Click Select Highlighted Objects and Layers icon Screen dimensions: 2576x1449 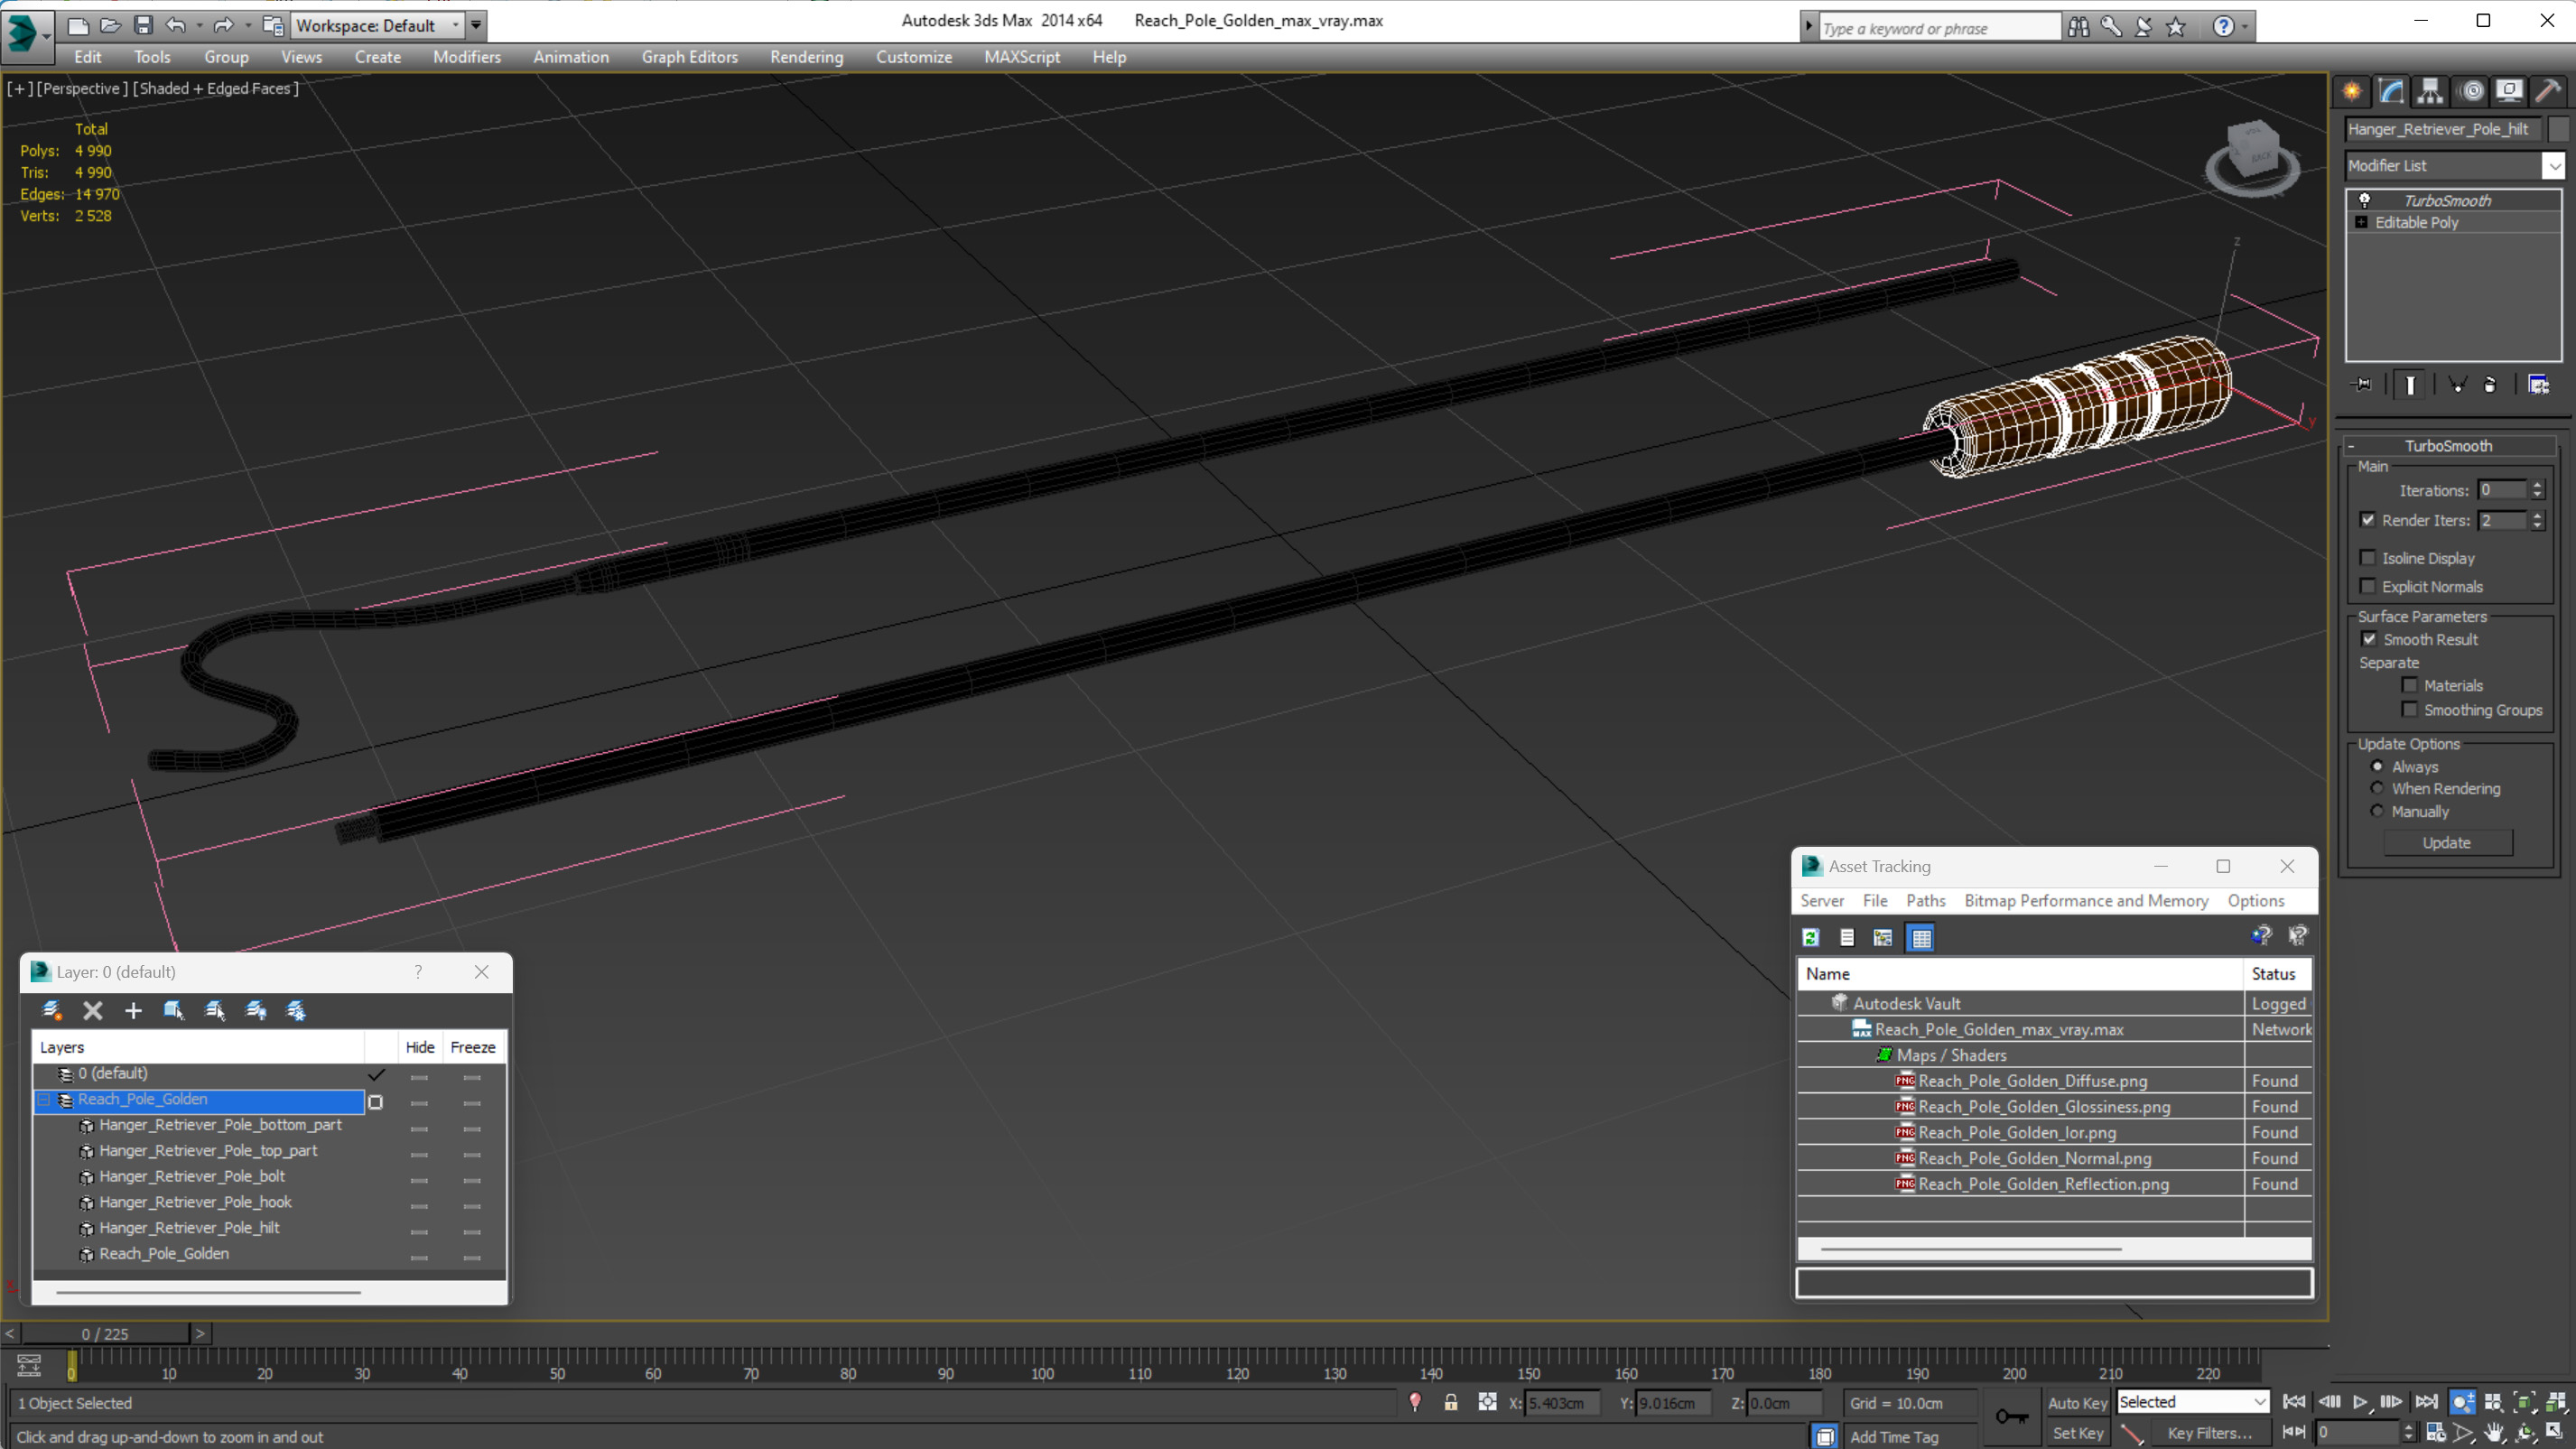pyautogui.click(x=174, y=1010)
